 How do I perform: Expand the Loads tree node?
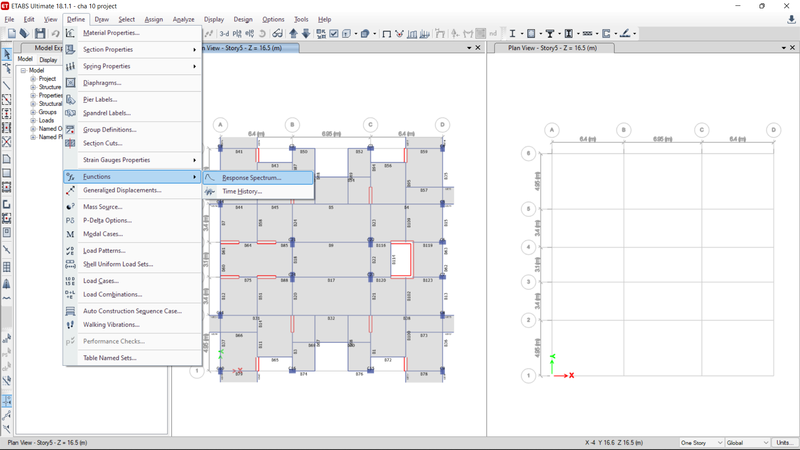33,120
